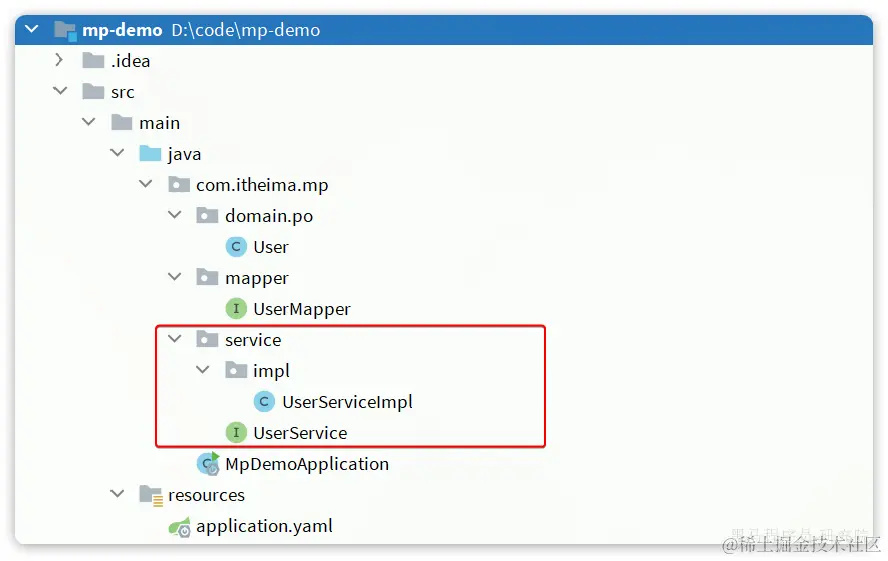Select the domain.po package label
888x561 pixels.
click(269, 216)
